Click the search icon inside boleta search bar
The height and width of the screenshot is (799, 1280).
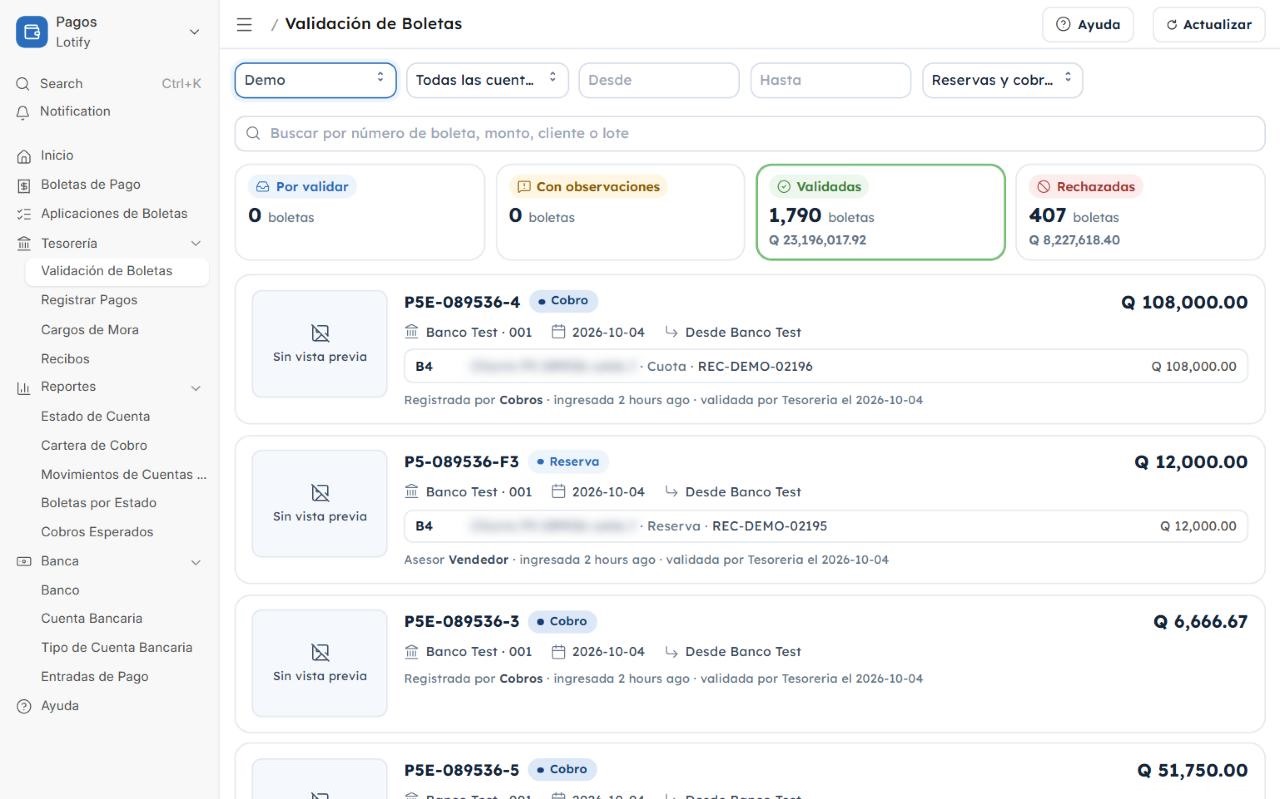coord(252,133)
